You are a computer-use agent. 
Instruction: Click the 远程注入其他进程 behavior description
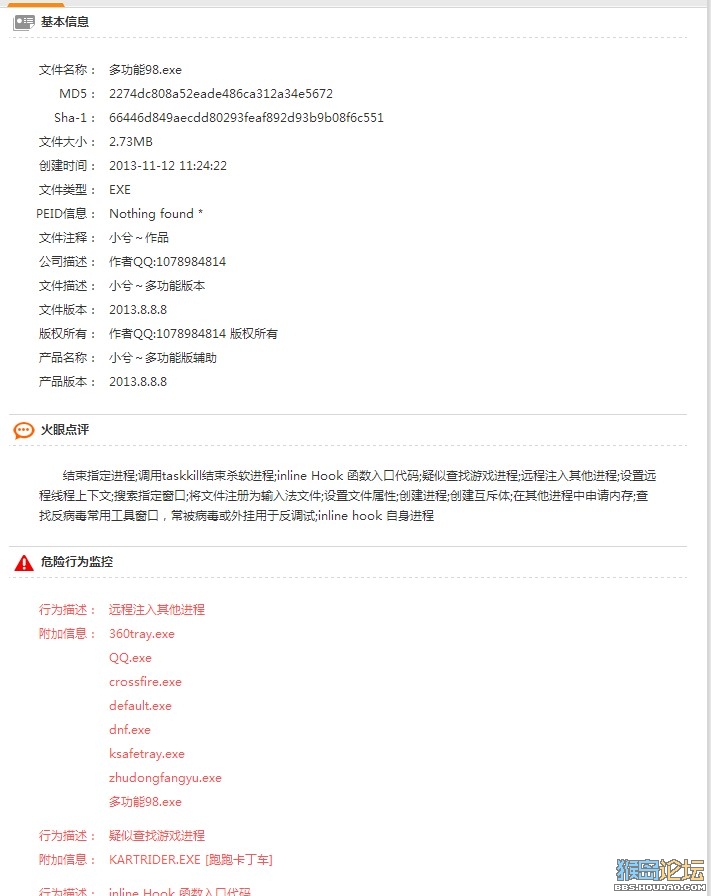pos(157,610)
